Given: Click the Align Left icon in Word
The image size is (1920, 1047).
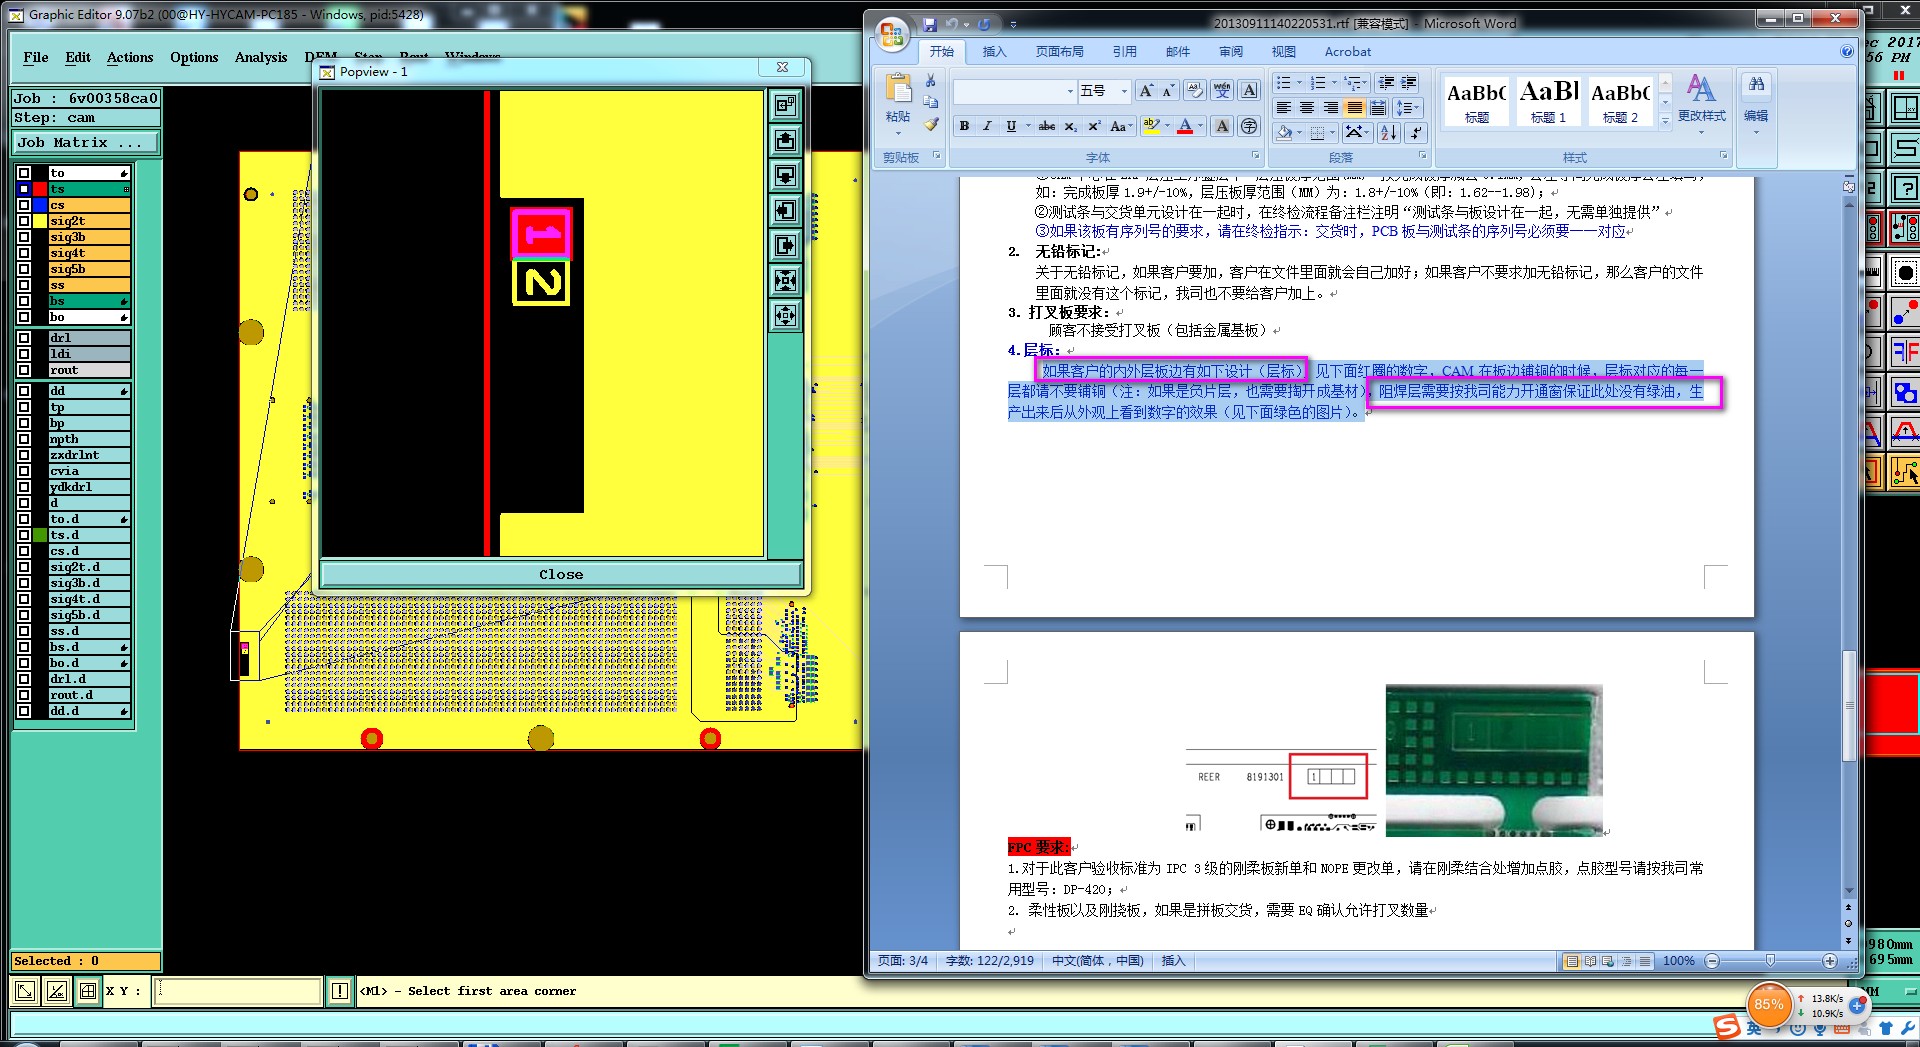Looking at the screenshot, I should (x=1284, y=108).
